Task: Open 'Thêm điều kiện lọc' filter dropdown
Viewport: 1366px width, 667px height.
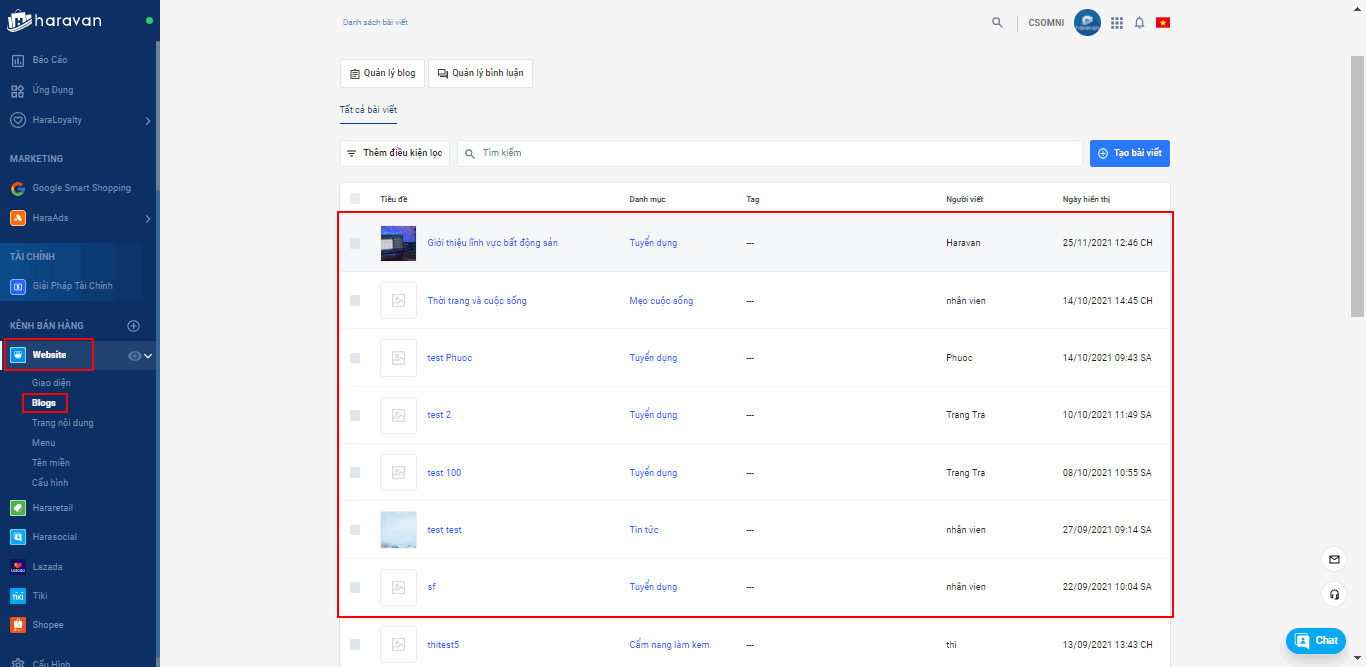Action: 394,153
